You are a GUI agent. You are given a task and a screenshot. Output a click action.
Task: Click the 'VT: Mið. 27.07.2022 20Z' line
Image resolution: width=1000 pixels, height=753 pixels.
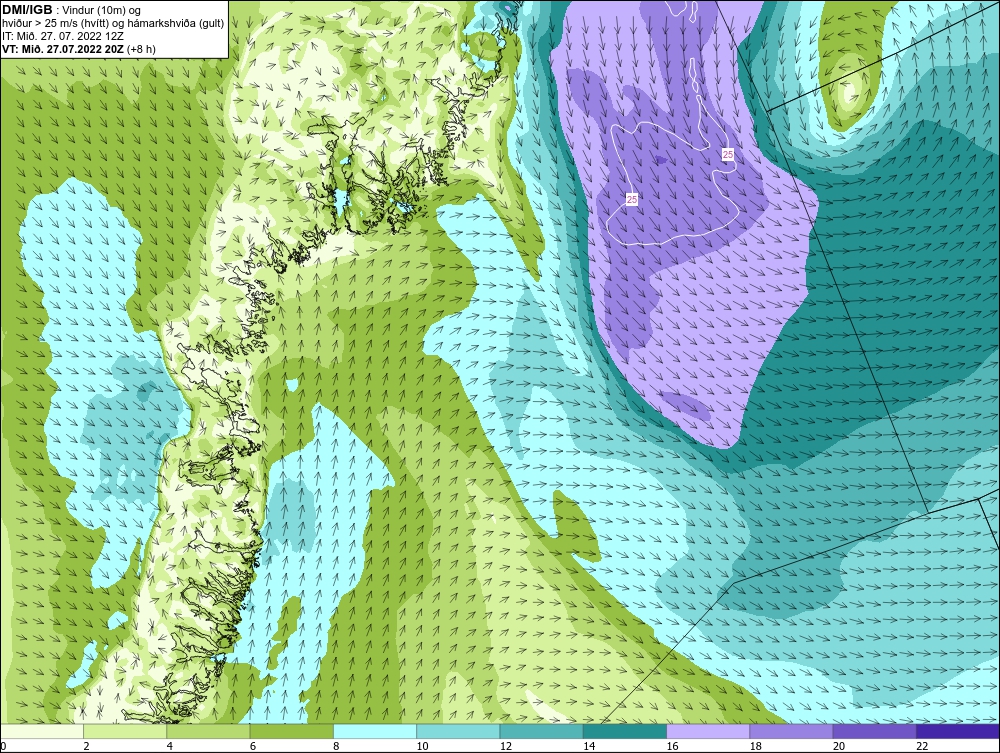point(79,48)
